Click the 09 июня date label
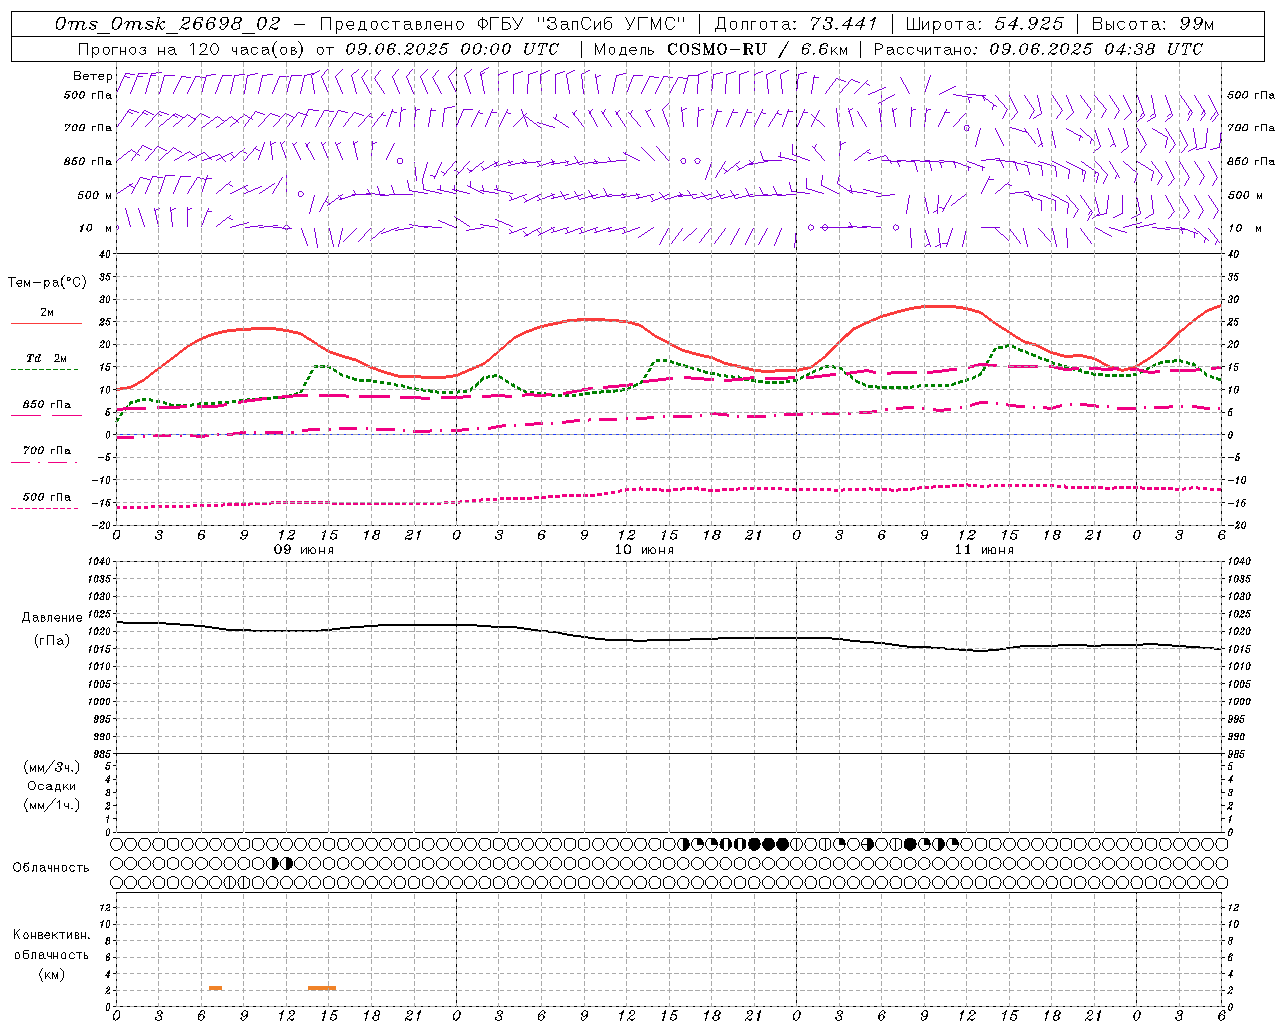Image resolution: width=1280 pixels, height=1024 pixels. coord(305,550)
